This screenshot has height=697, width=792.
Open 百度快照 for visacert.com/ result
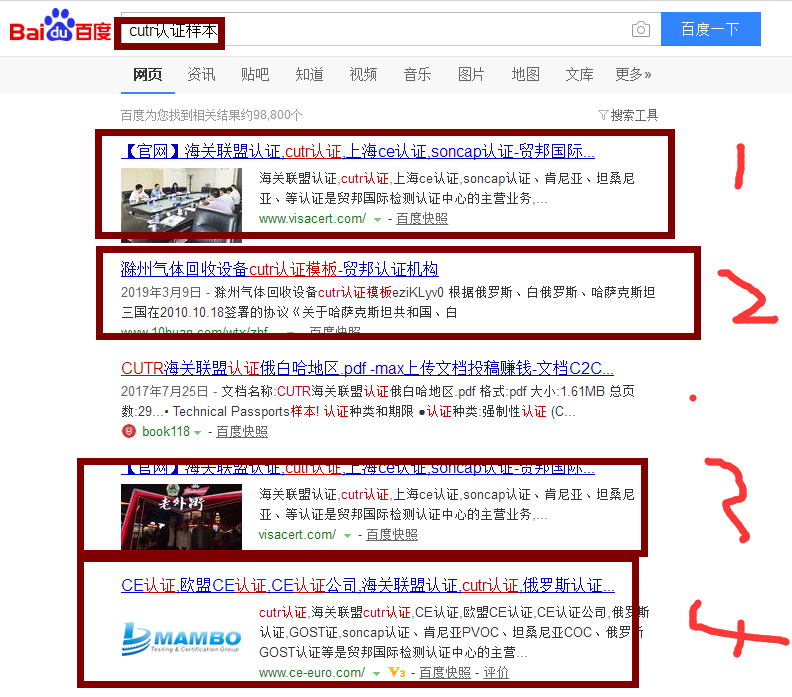[392, 534]
